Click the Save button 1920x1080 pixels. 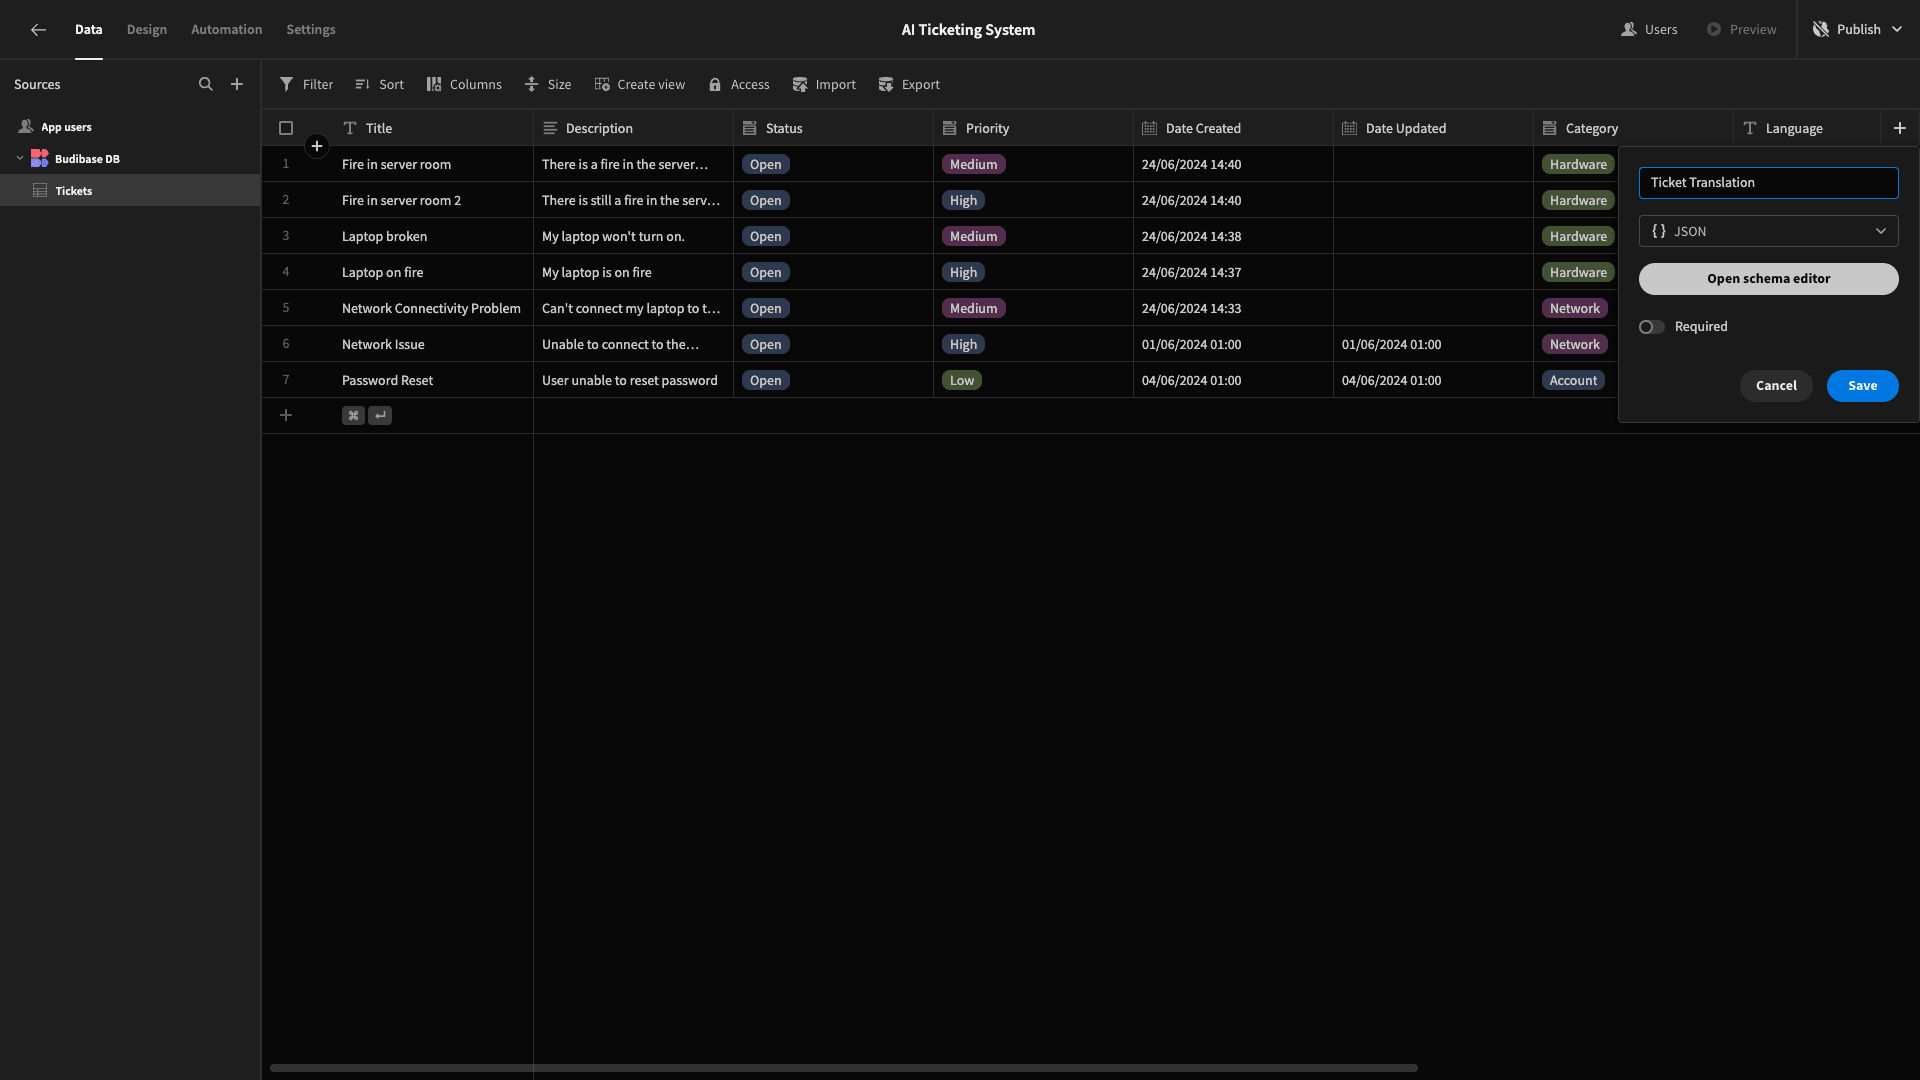[x=1862, y=386]
